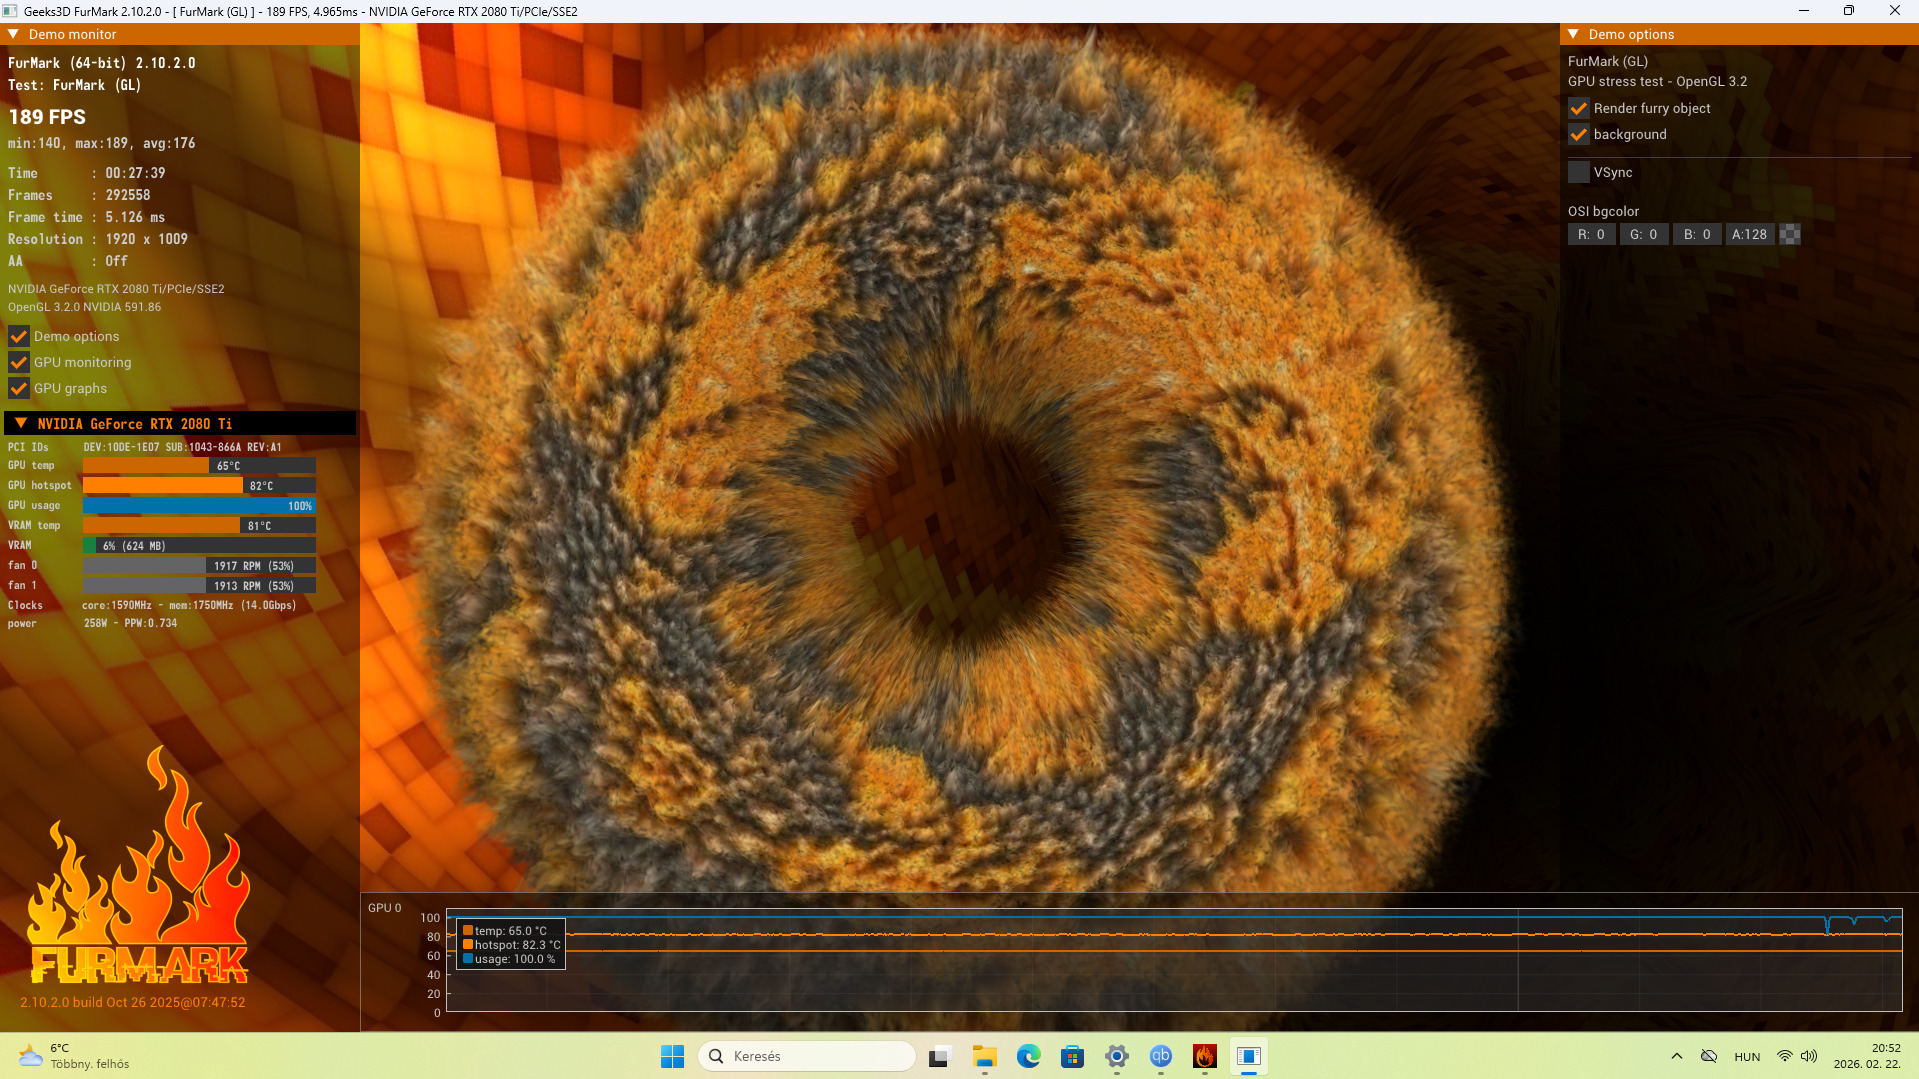The width and height of the screenshot is (1919, 1079).
Task: Click the Time 00:27:39 value
Action: pos(136,173)
